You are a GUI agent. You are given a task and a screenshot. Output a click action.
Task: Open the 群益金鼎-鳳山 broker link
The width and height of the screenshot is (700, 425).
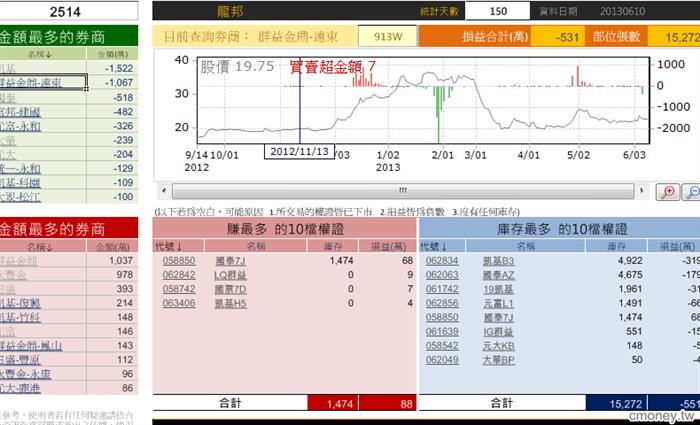coord(31,346)
